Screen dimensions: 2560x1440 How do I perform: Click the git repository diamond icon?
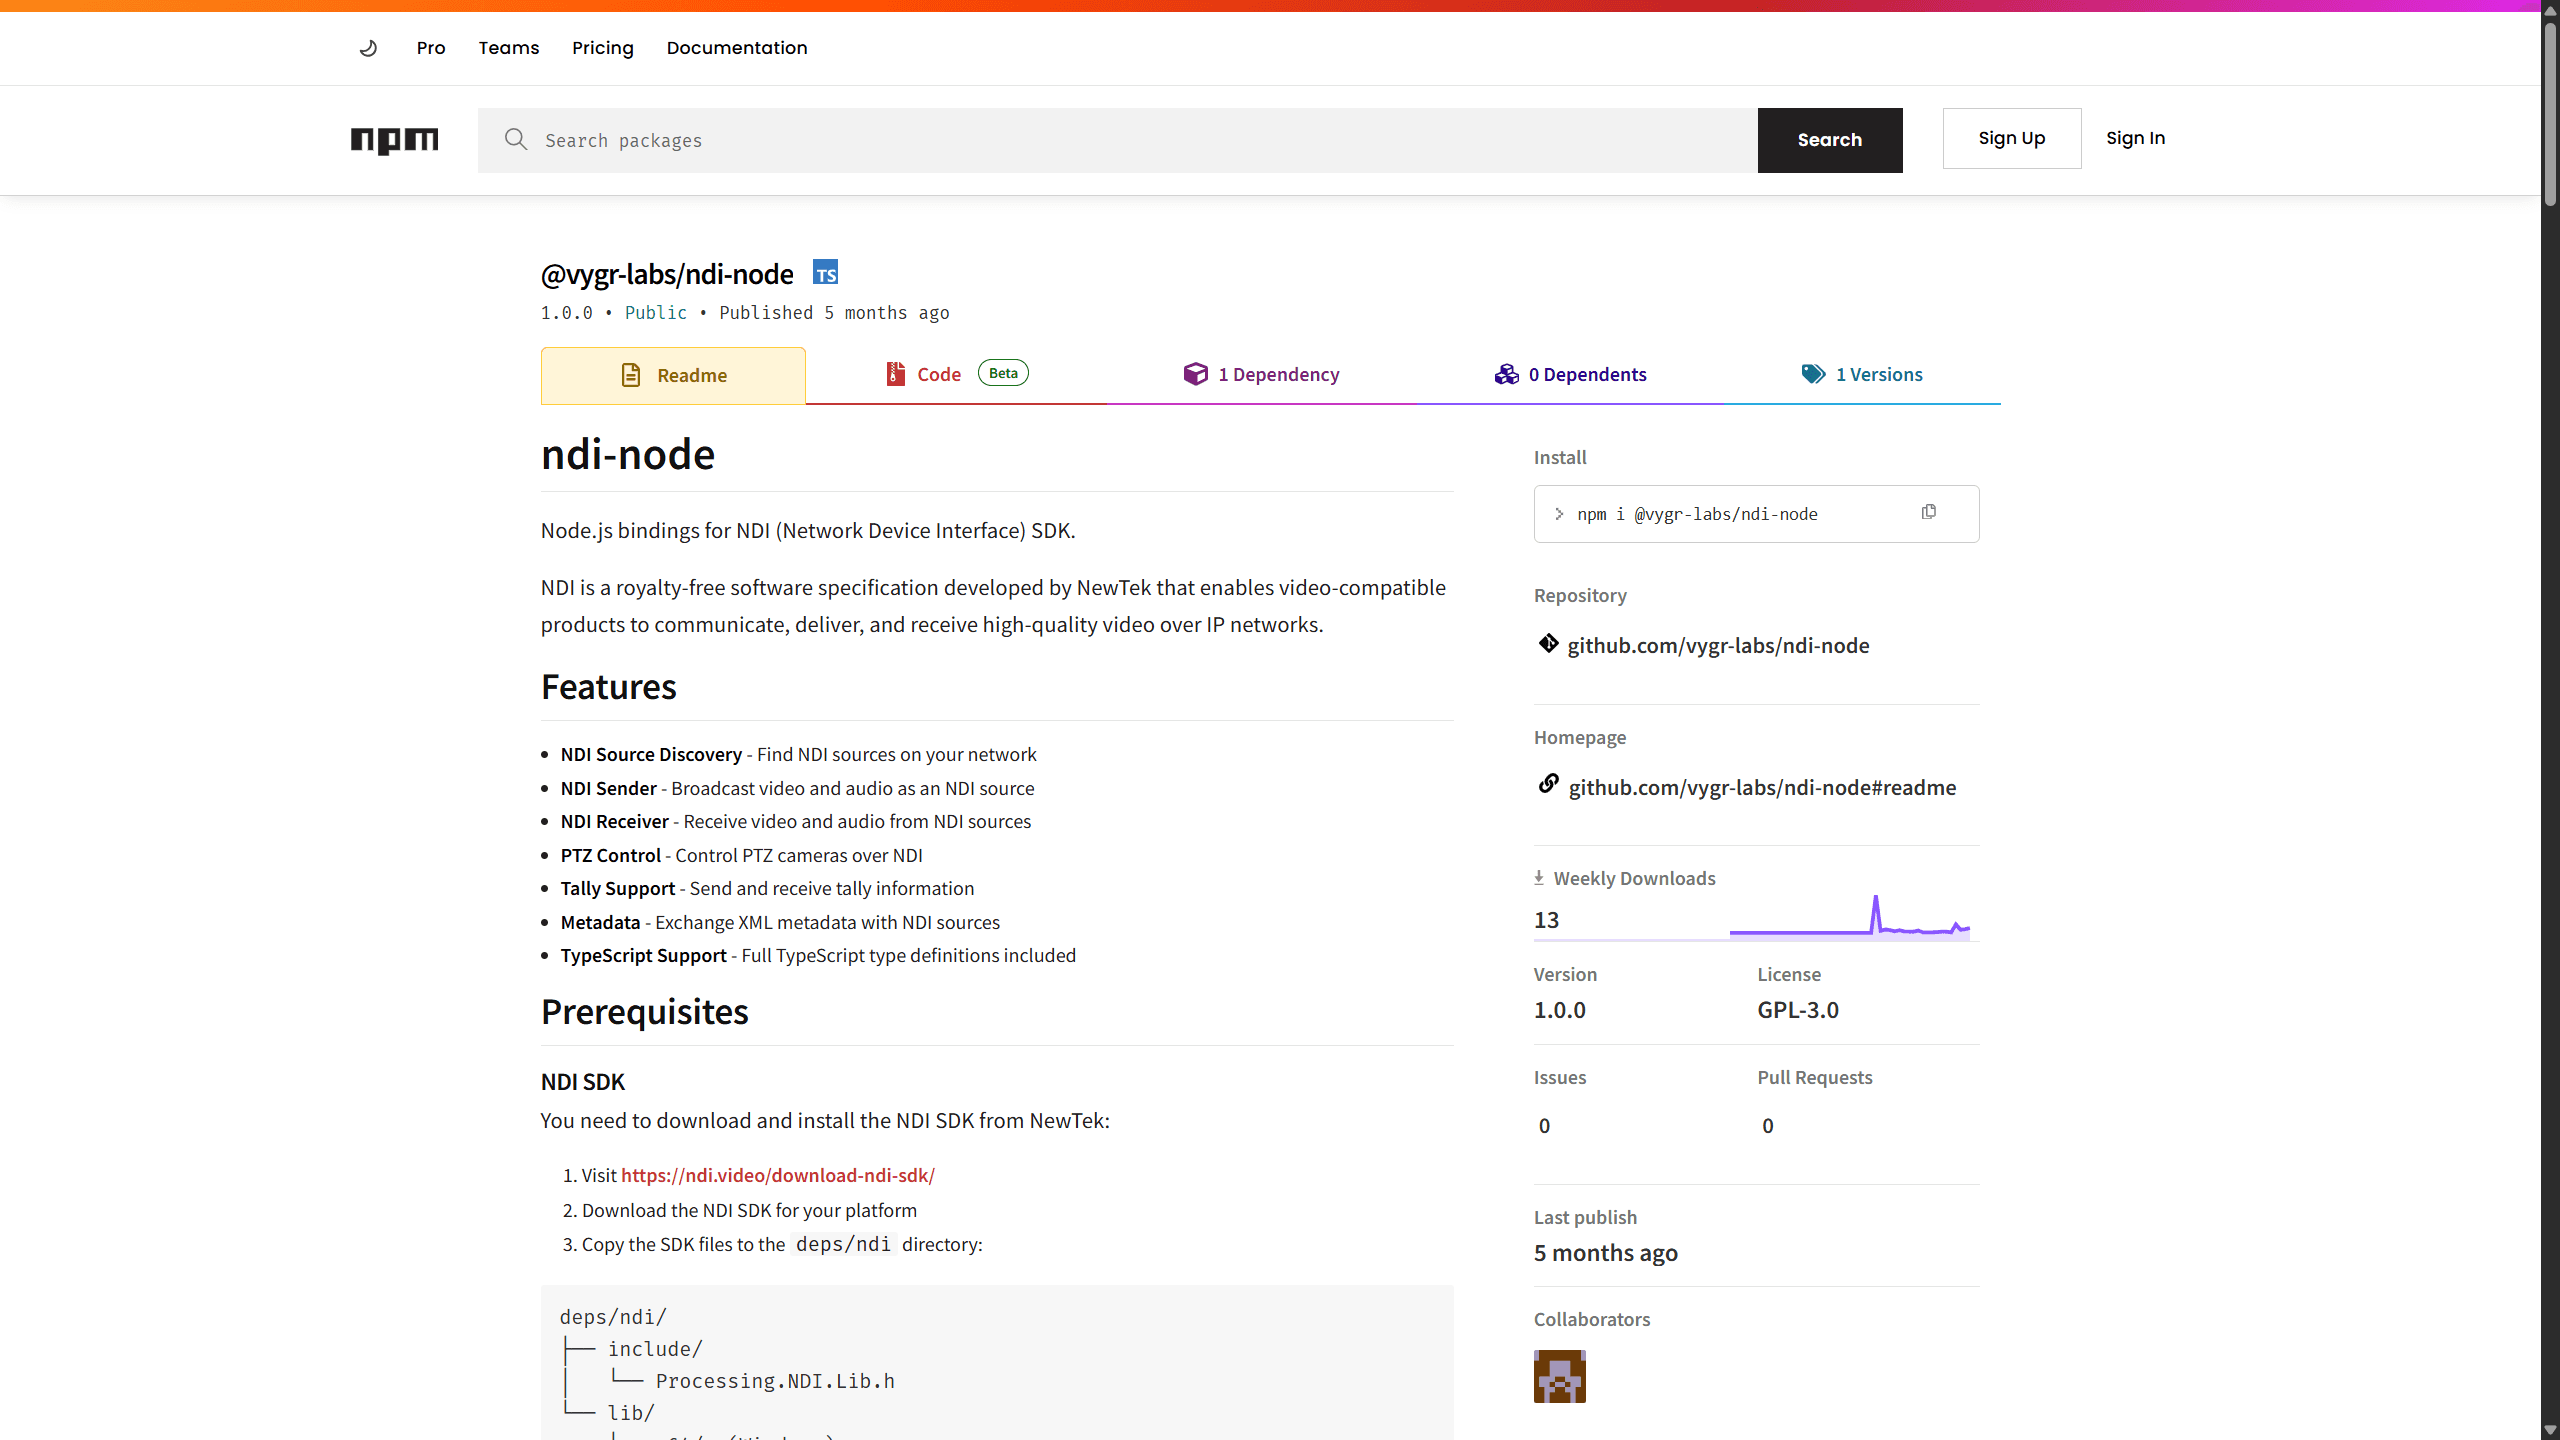[1548, 643]
